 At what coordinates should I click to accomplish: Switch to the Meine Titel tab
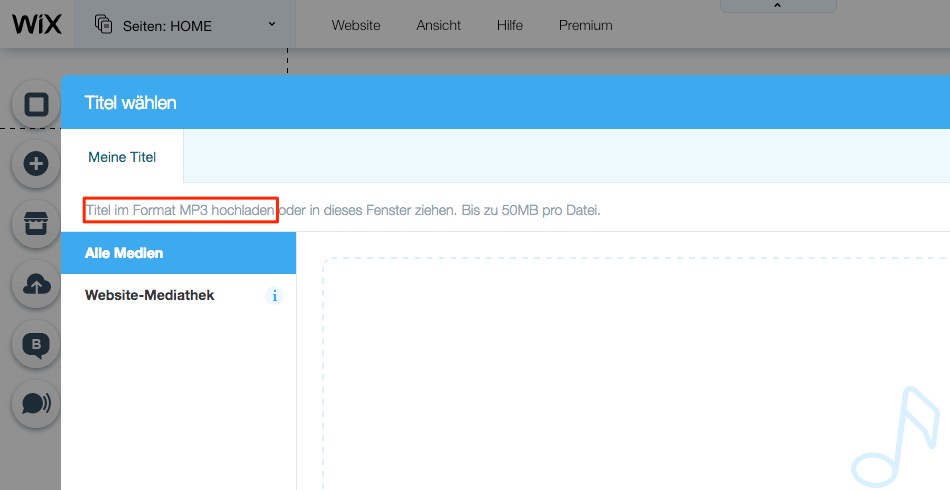coord(122,157)
